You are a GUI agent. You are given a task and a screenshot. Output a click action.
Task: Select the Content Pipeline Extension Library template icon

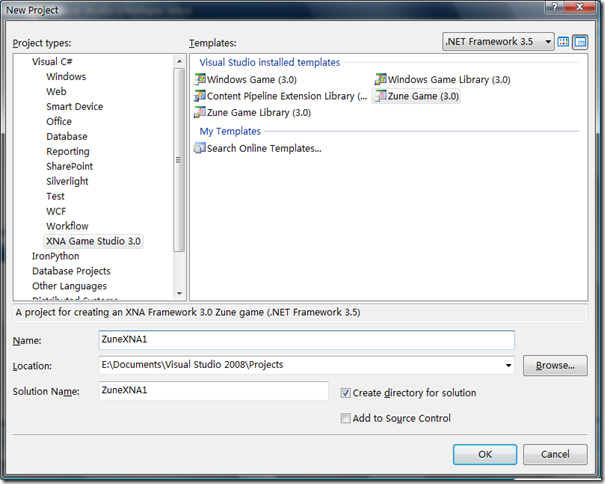point(200,96)
